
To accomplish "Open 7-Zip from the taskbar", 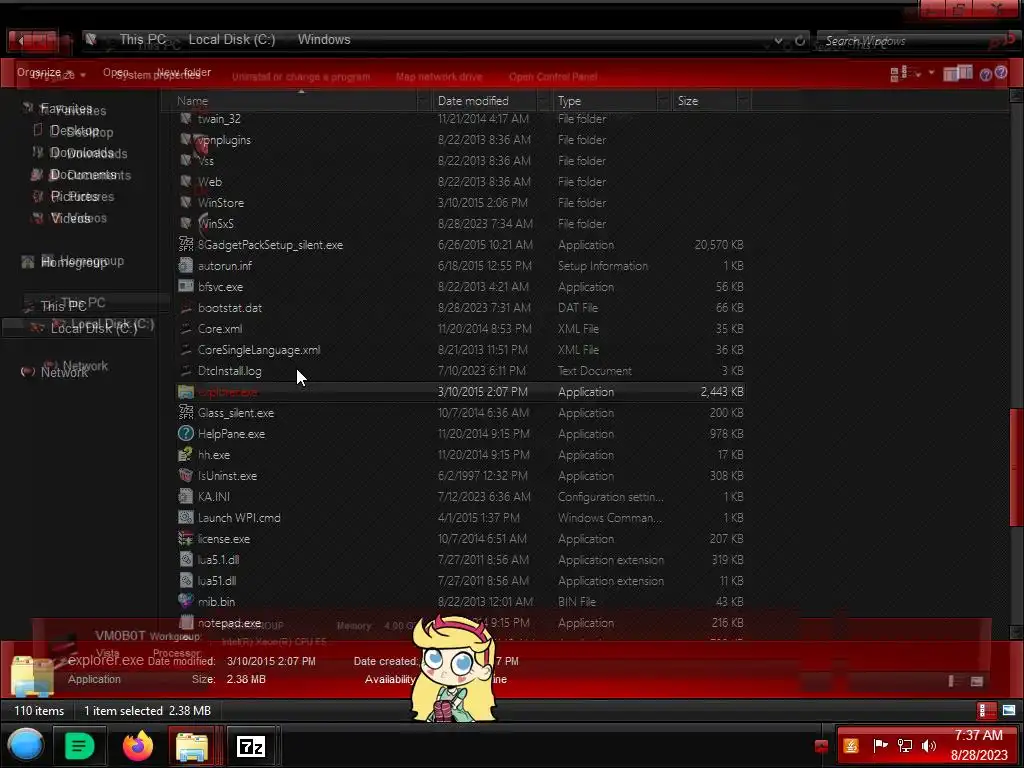I will [x=251, y=745].
